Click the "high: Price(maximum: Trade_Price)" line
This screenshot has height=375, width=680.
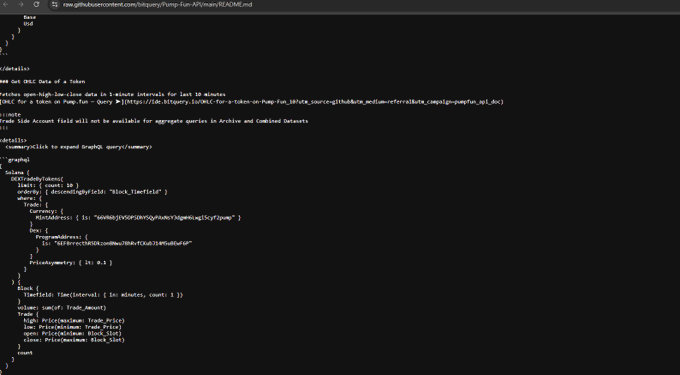(x=74, y=320)
